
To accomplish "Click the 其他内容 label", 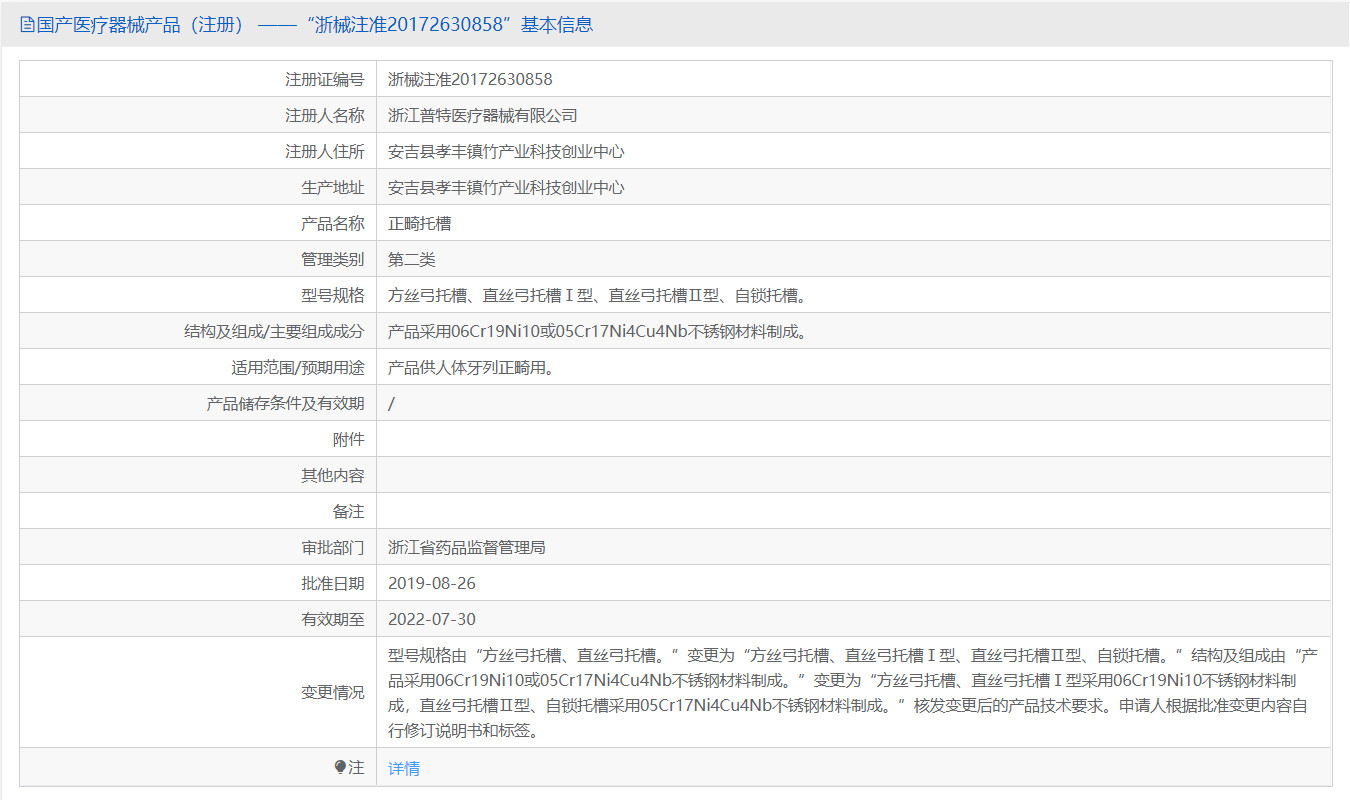I will pyautogui.click(x=333, y=475).
